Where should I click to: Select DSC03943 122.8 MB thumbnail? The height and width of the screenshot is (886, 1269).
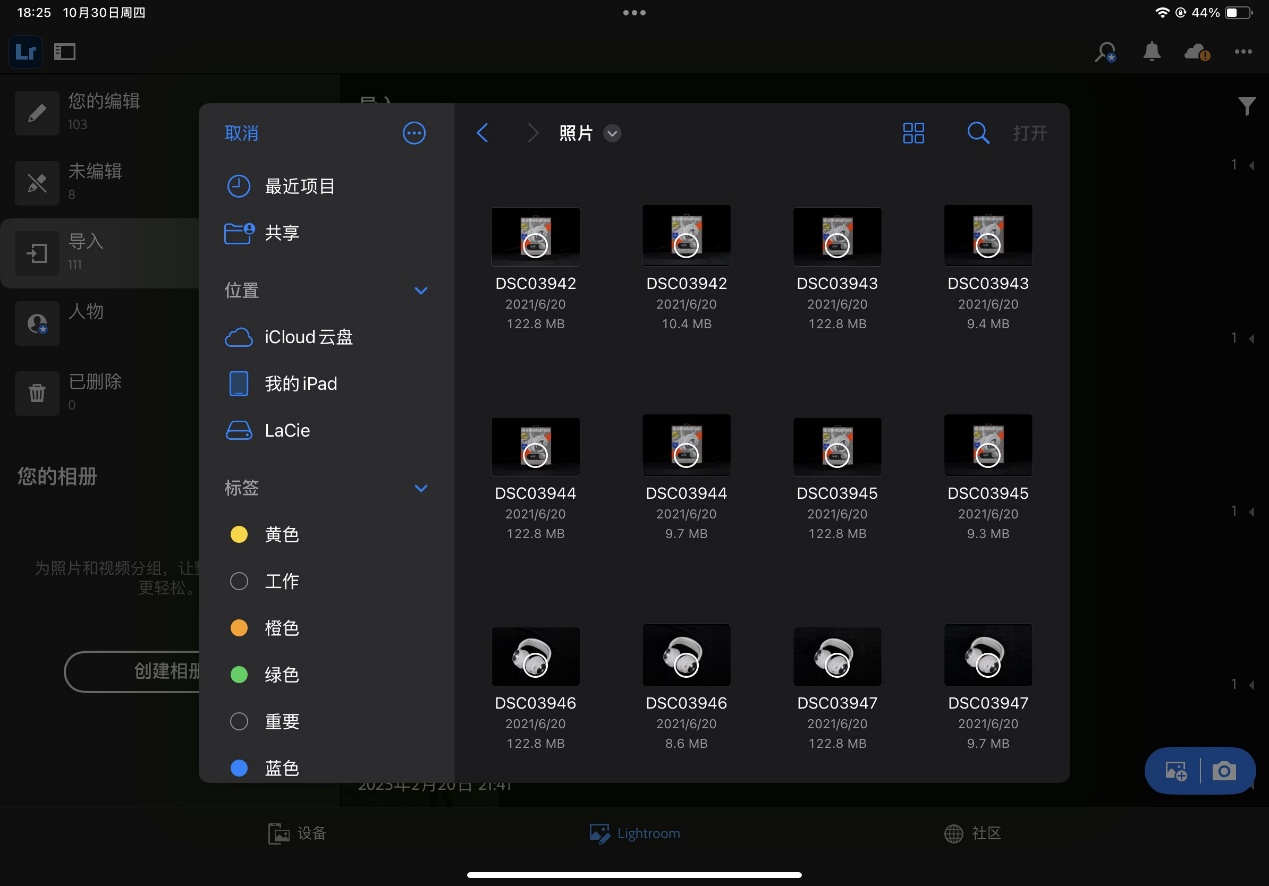838,236
